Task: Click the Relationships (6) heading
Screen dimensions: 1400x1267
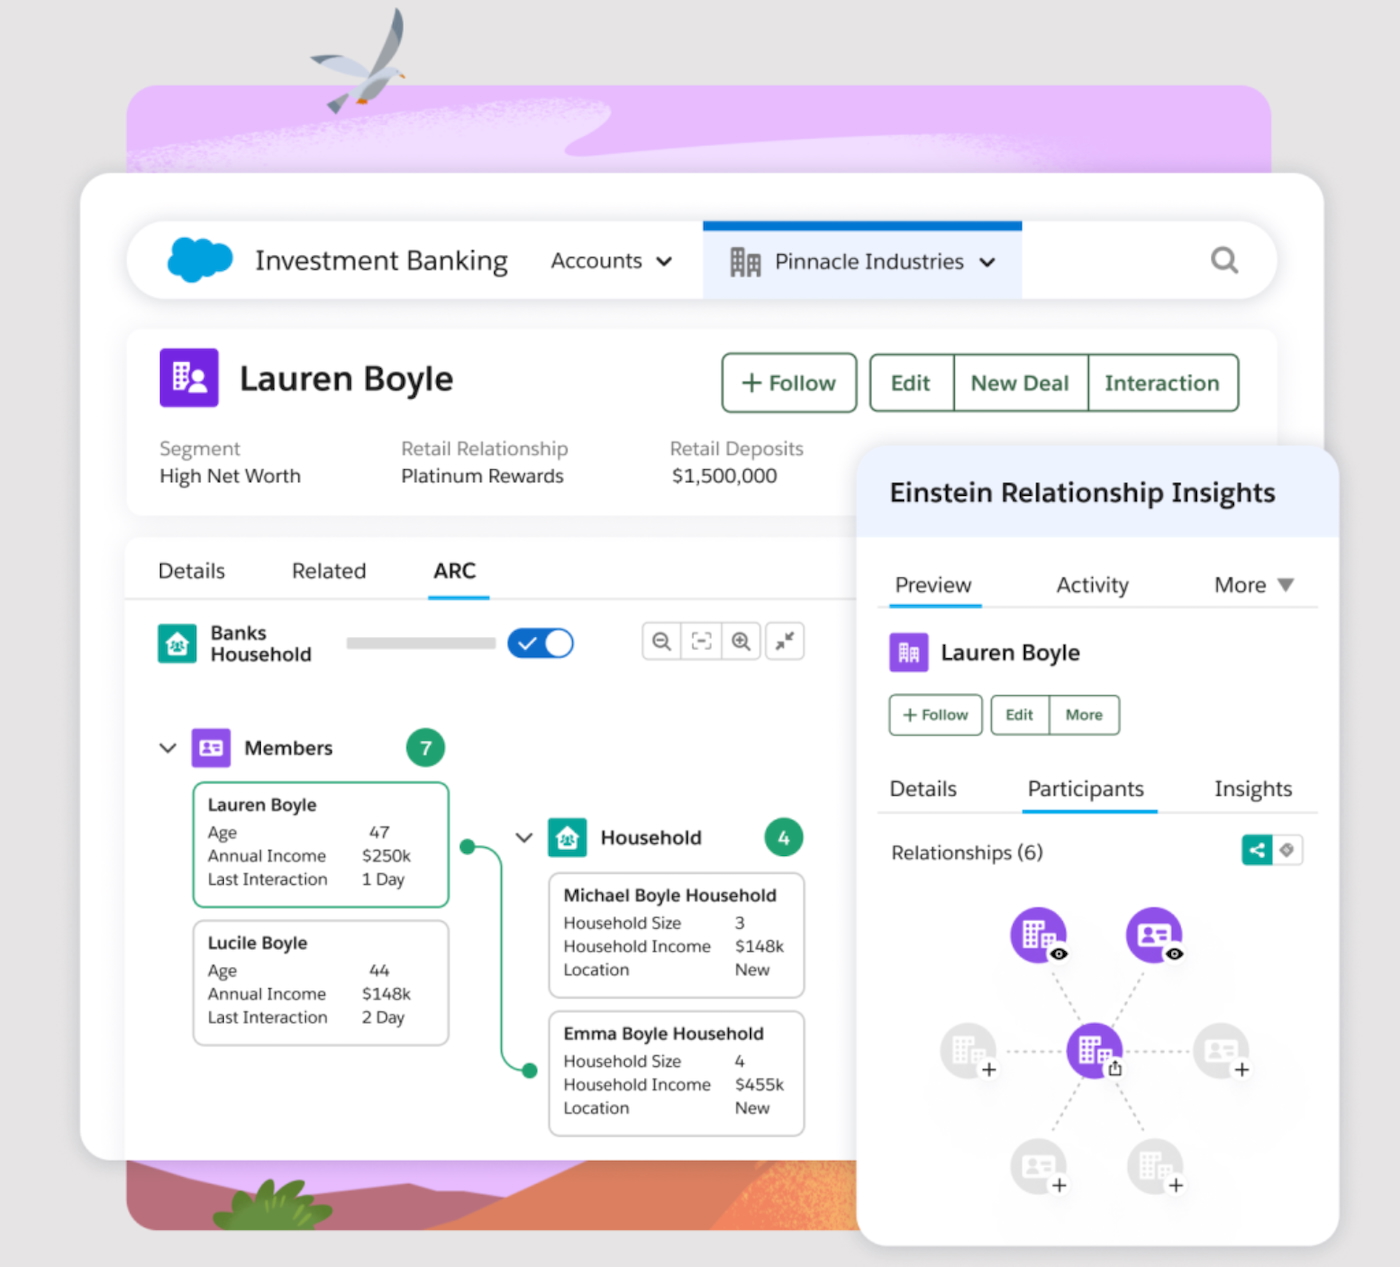Action: click(x=967, y=853)
